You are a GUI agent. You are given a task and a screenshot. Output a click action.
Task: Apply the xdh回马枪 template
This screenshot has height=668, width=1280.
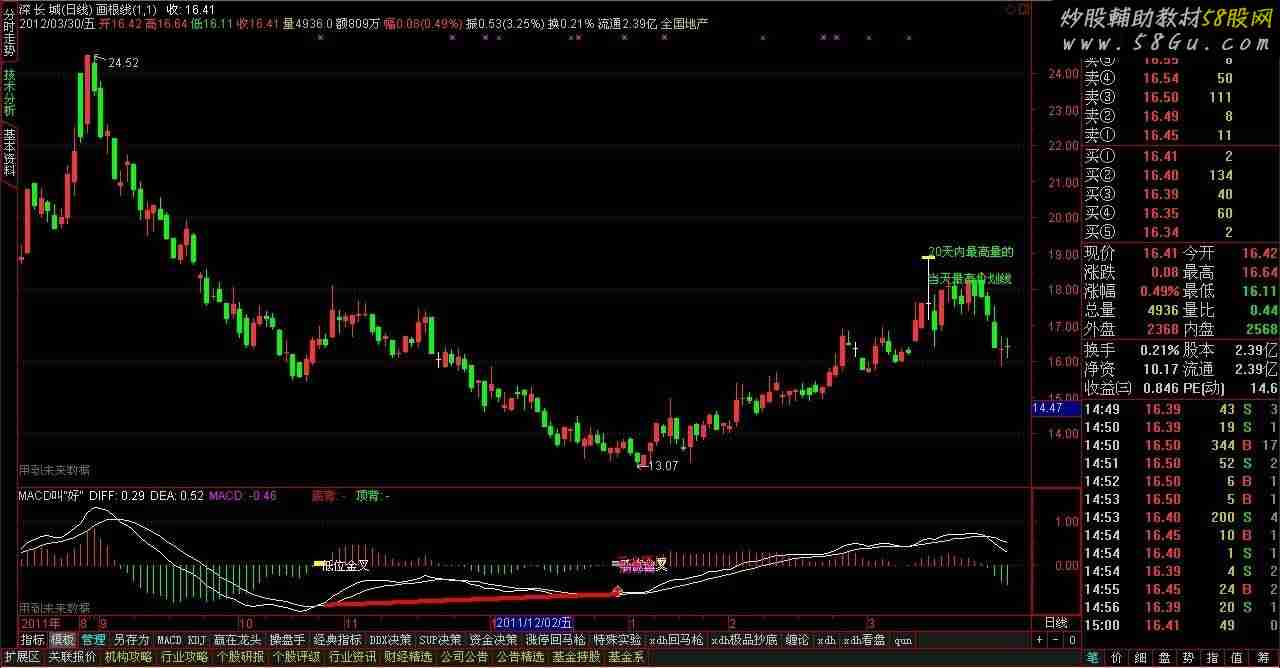pyautogui.click(x=676, y=640)
